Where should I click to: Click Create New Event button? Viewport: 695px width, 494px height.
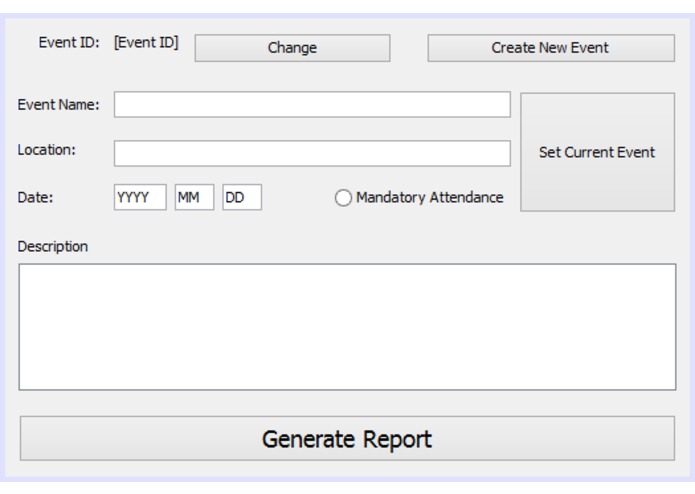coord(551,48)
